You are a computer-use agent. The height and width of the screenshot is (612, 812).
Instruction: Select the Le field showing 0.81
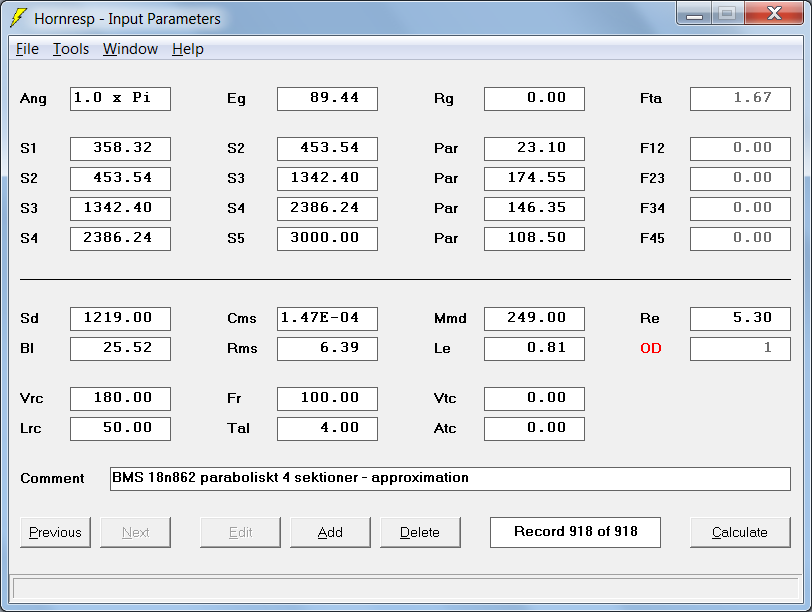[534, 349]
